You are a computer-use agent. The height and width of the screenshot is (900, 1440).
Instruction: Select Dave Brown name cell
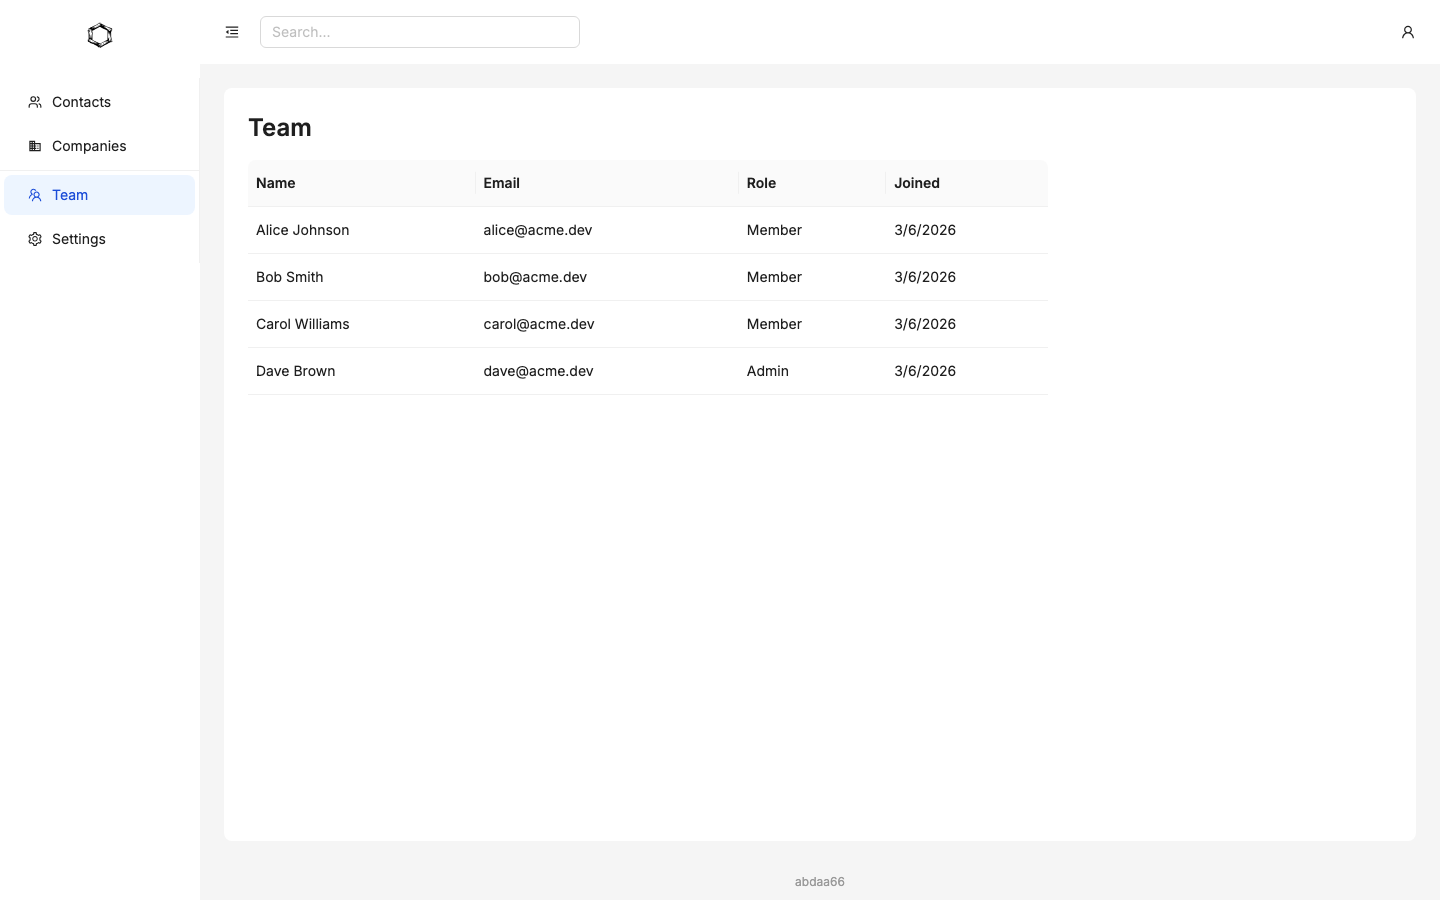361,371
